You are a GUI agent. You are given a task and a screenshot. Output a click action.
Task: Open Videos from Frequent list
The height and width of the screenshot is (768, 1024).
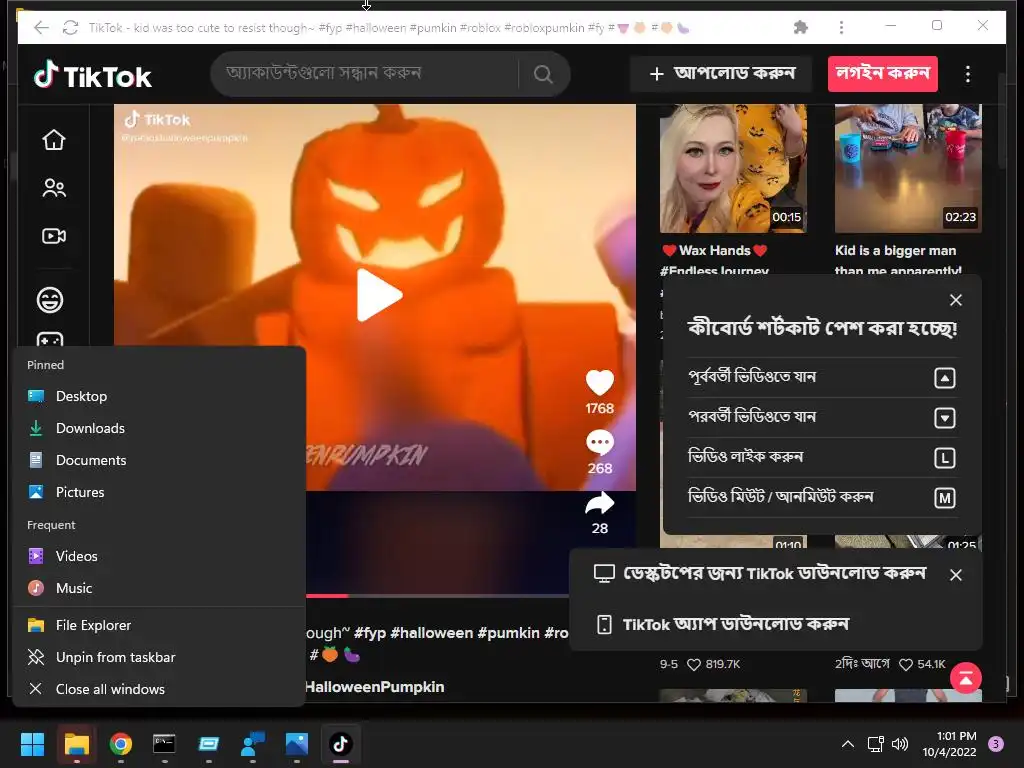pos(159,556)
